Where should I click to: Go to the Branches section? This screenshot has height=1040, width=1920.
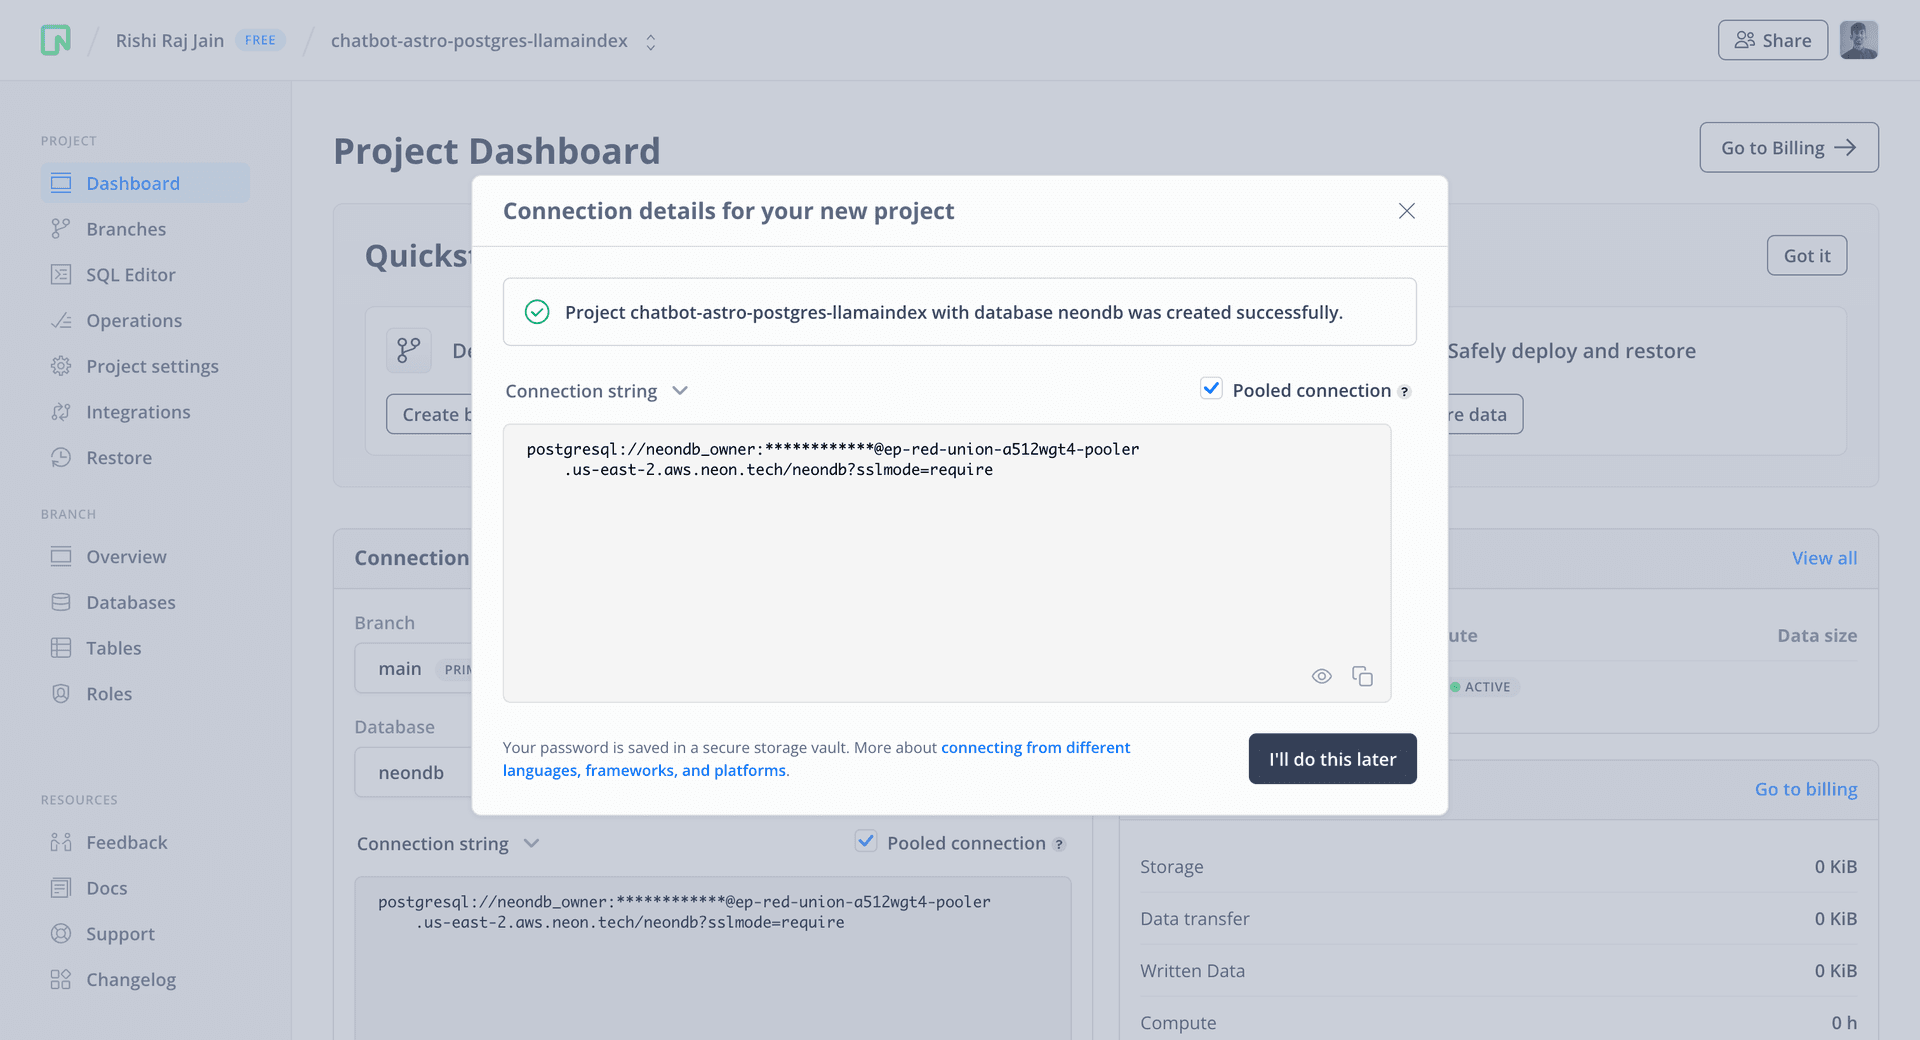coord(126,229)
